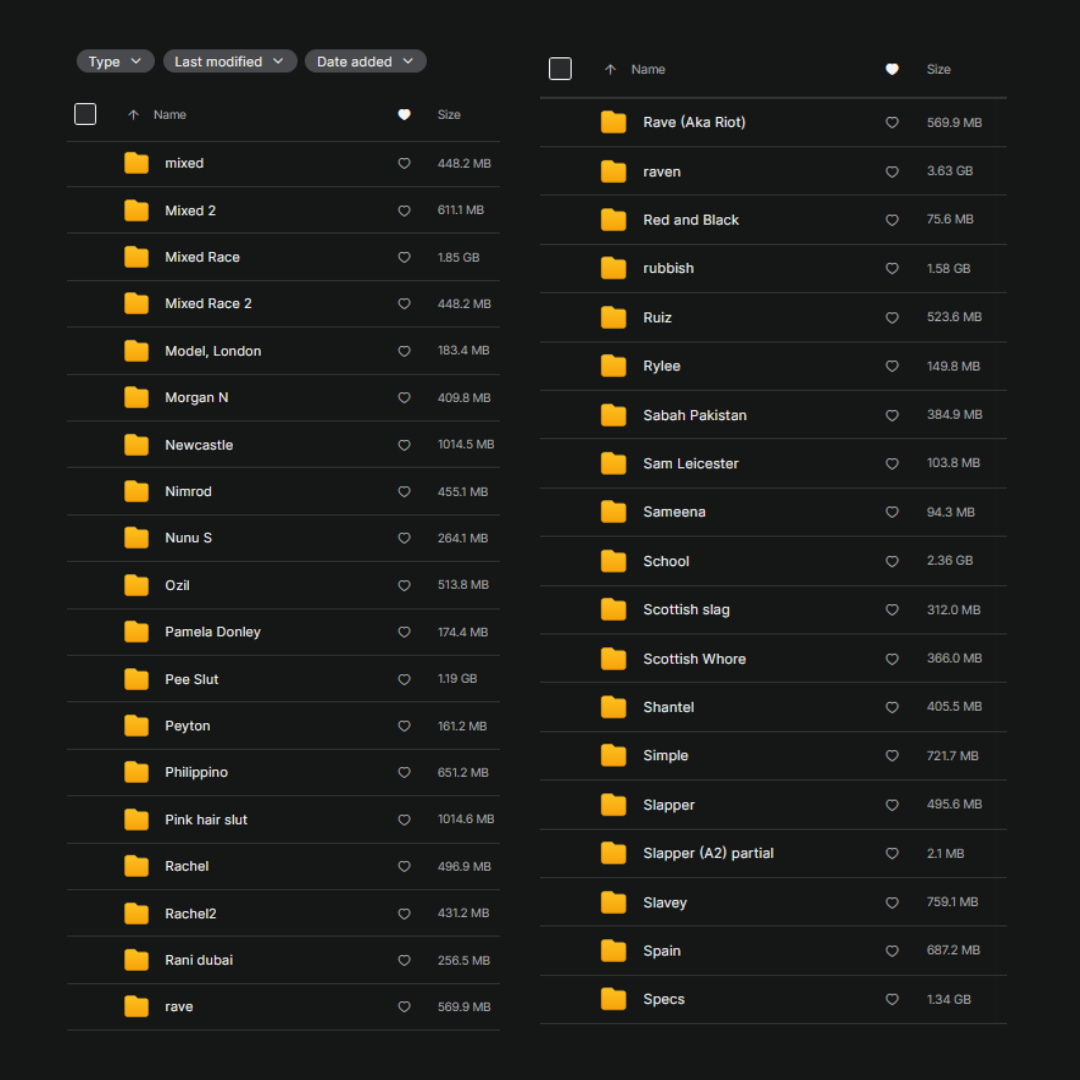Click the favorites heart header in left panel

point(404,115)
